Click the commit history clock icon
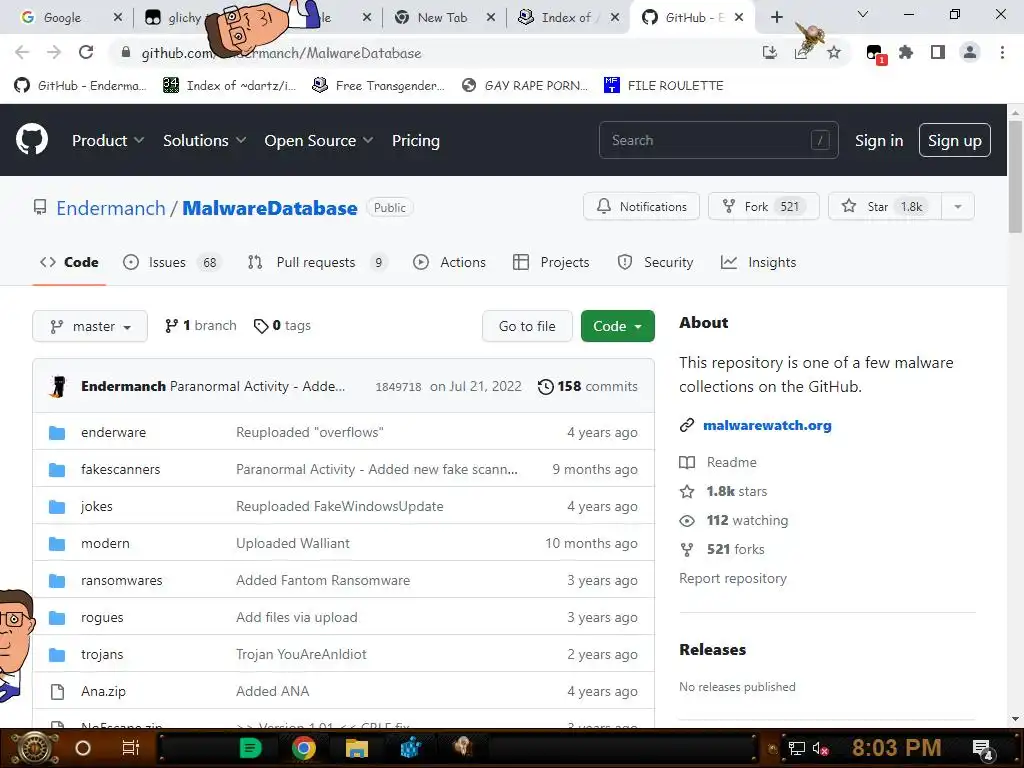This screenshot has height=768, width=1024. 545,387
